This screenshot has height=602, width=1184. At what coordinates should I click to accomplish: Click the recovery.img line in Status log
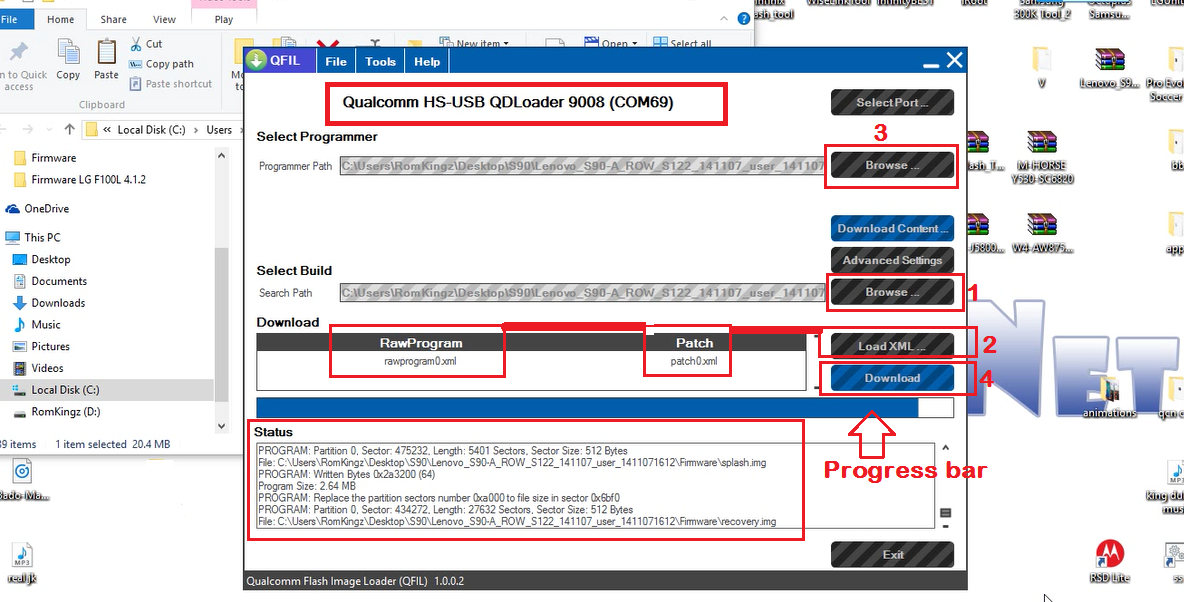click(517, 521)
